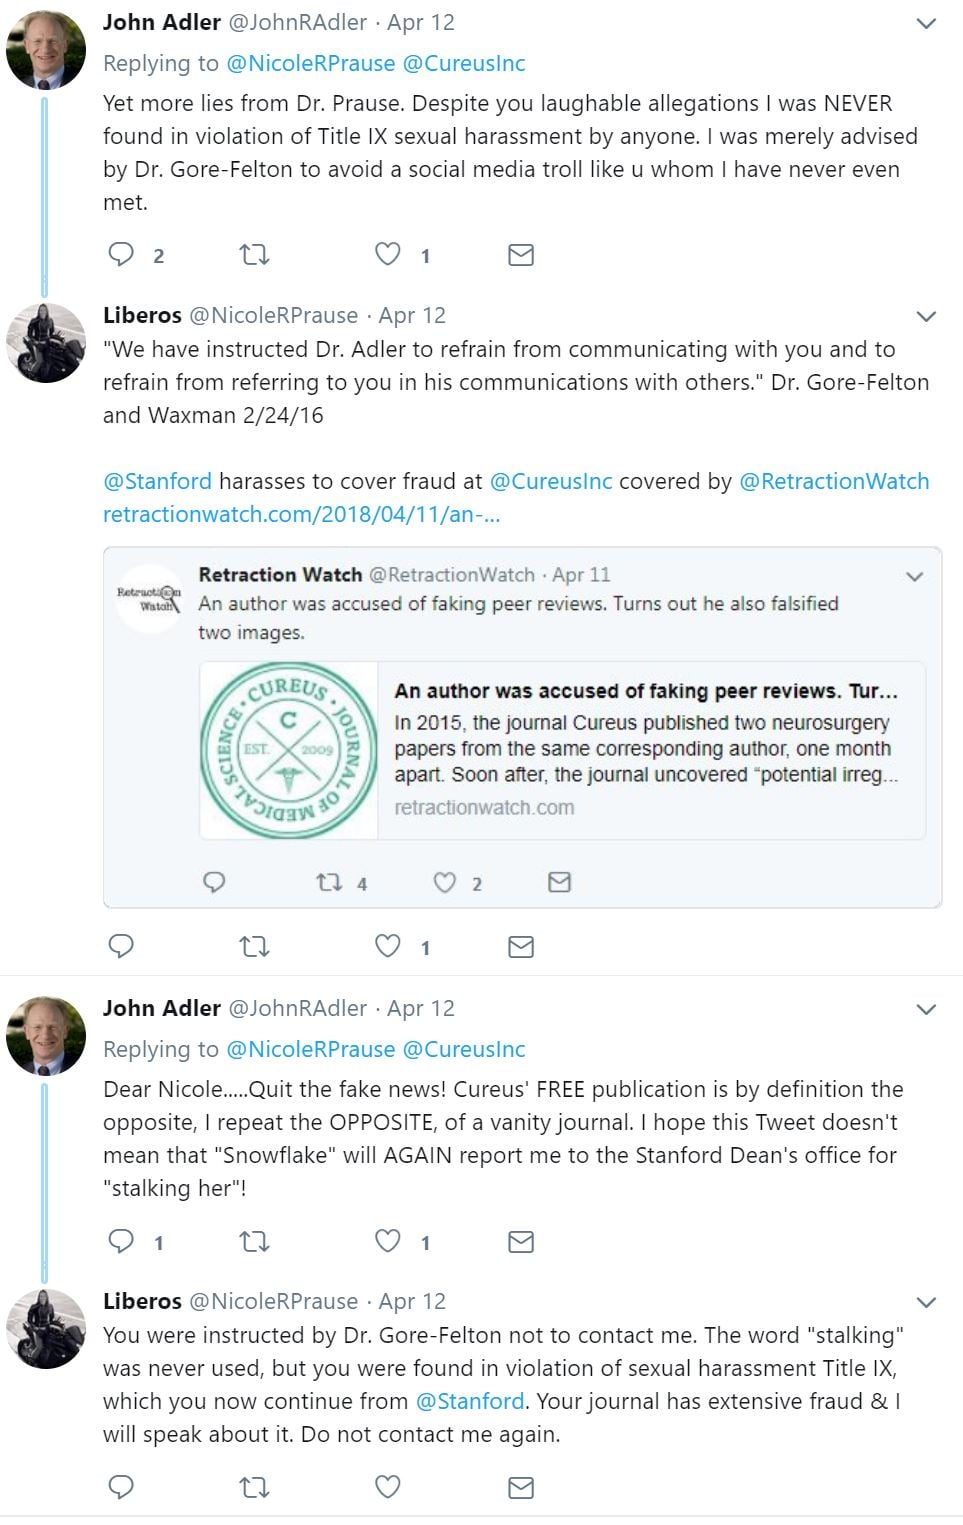Open the retractionwatch.com shortened link
963x1525 pixels.
click(x=301, y=514)
